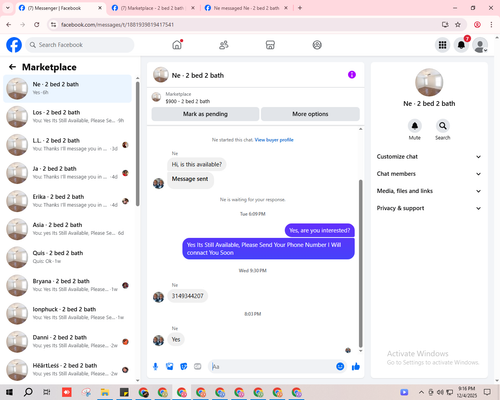Open the tab search dropdown arrow
500x400 pixels.
click(x=8, y=8)
